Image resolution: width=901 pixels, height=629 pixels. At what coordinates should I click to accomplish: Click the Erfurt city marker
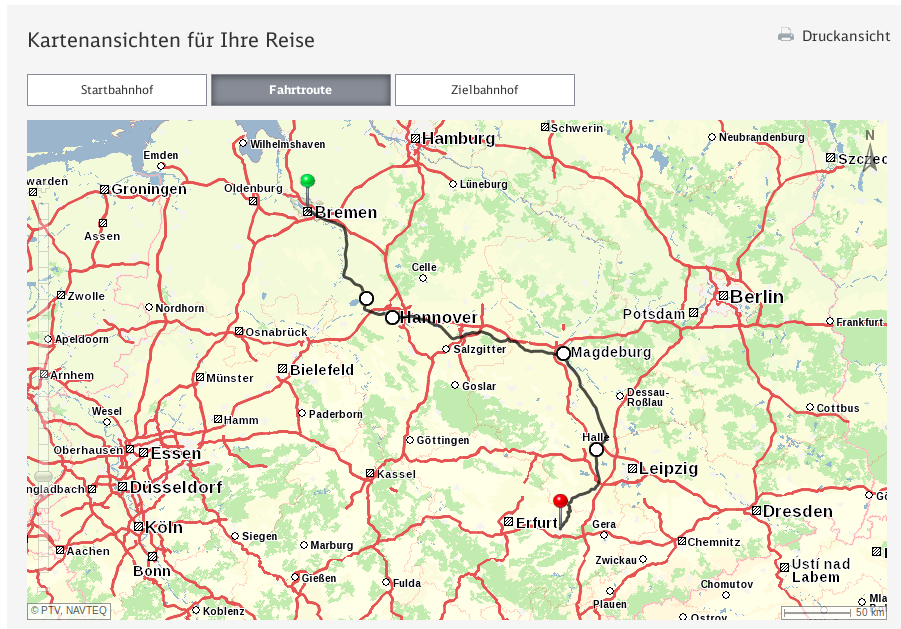pos(508,522)
